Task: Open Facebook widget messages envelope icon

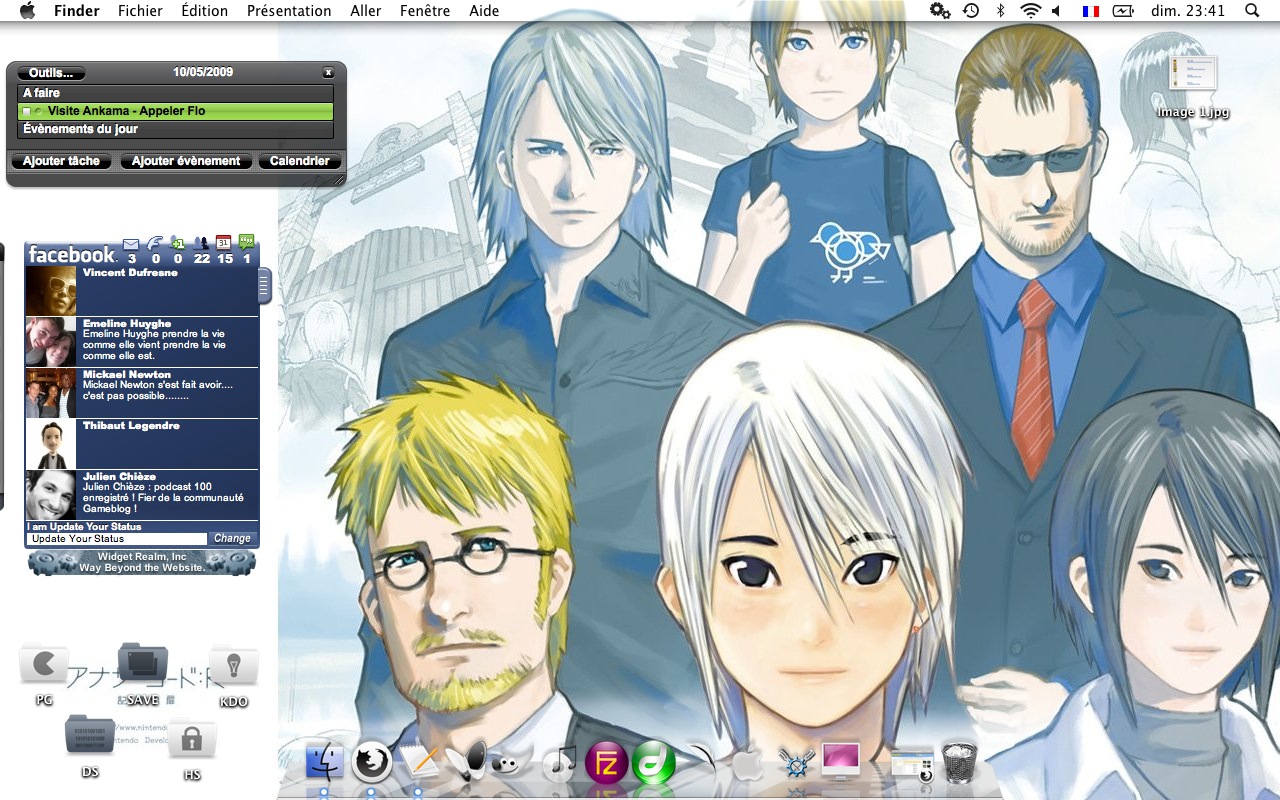Action: pyautogui.click(x=131, y=244)
